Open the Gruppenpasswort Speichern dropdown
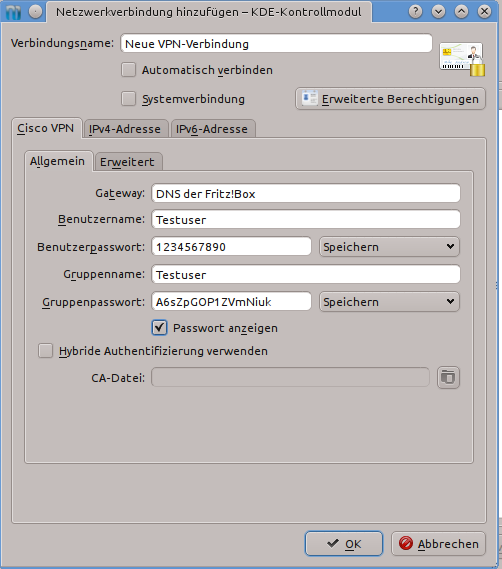502x569 pixels. pos(389,302)
